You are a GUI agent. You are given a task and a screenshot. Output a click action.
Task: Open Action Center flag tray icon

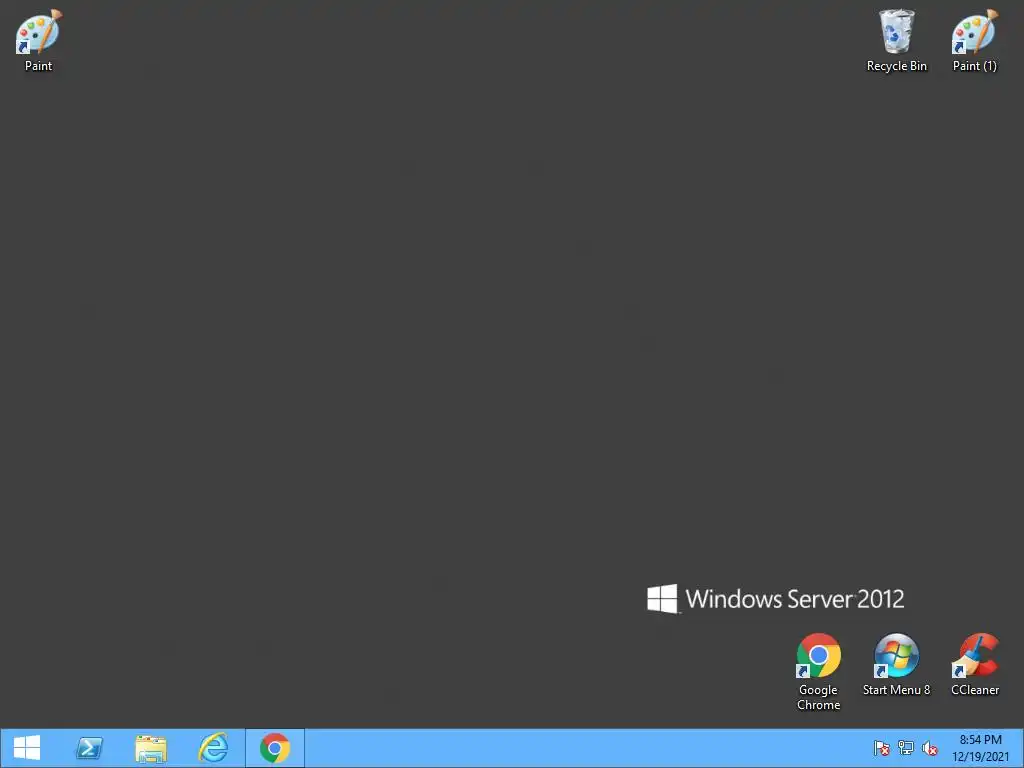click(882, 748)
